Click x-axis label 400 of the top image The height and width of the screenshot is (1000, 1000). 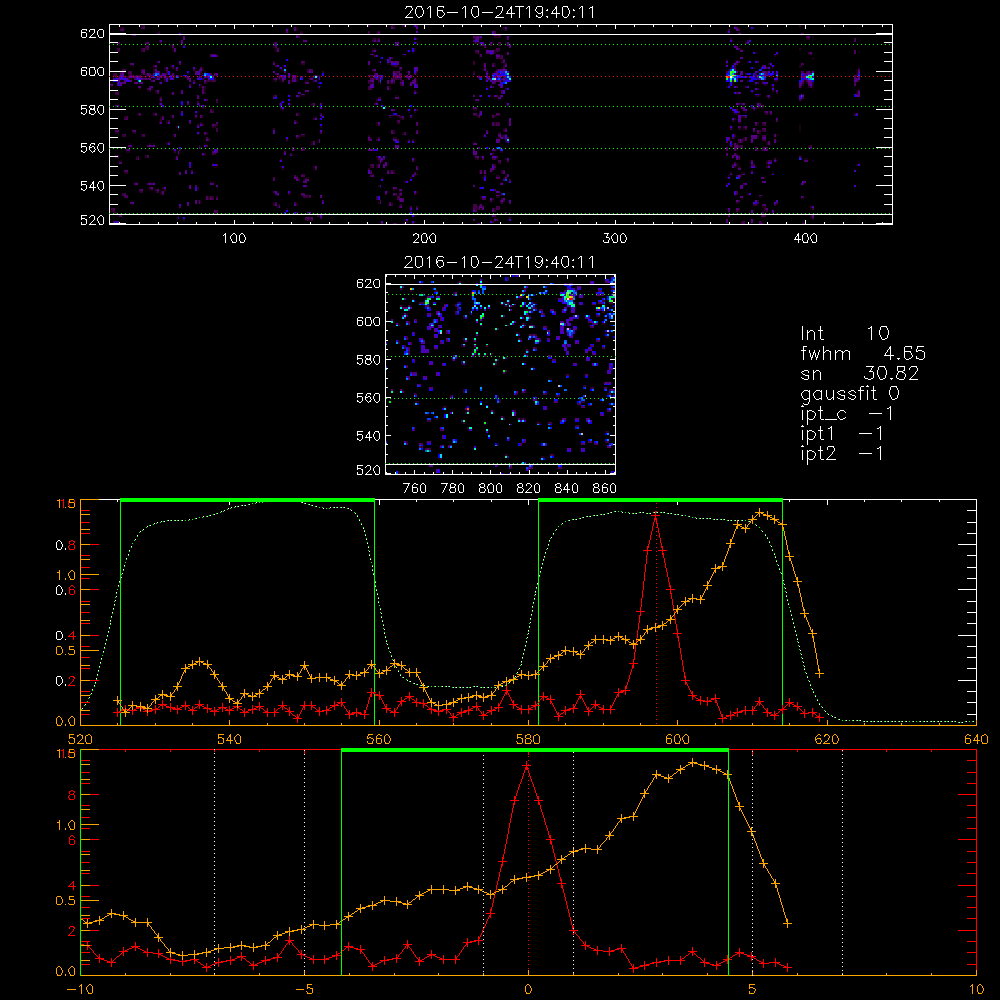805,239
